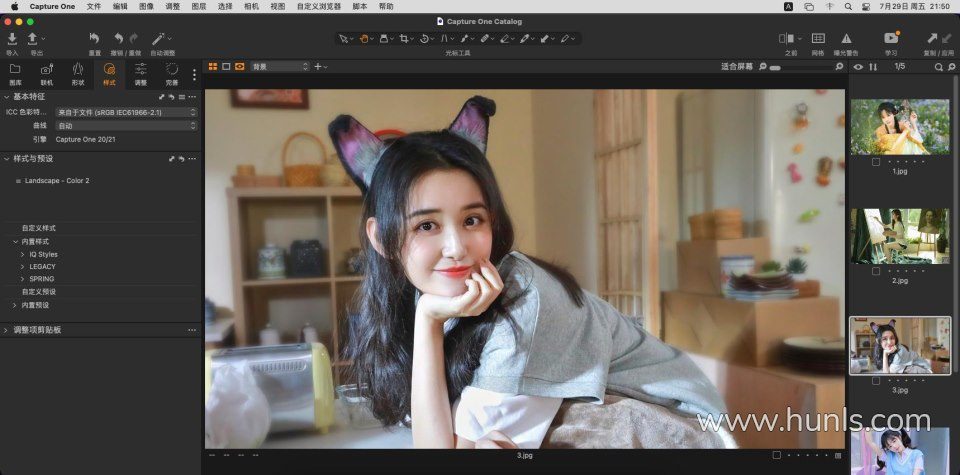
Task: Click the 之前 (Before) compare icon
Action: coord(787,39)
